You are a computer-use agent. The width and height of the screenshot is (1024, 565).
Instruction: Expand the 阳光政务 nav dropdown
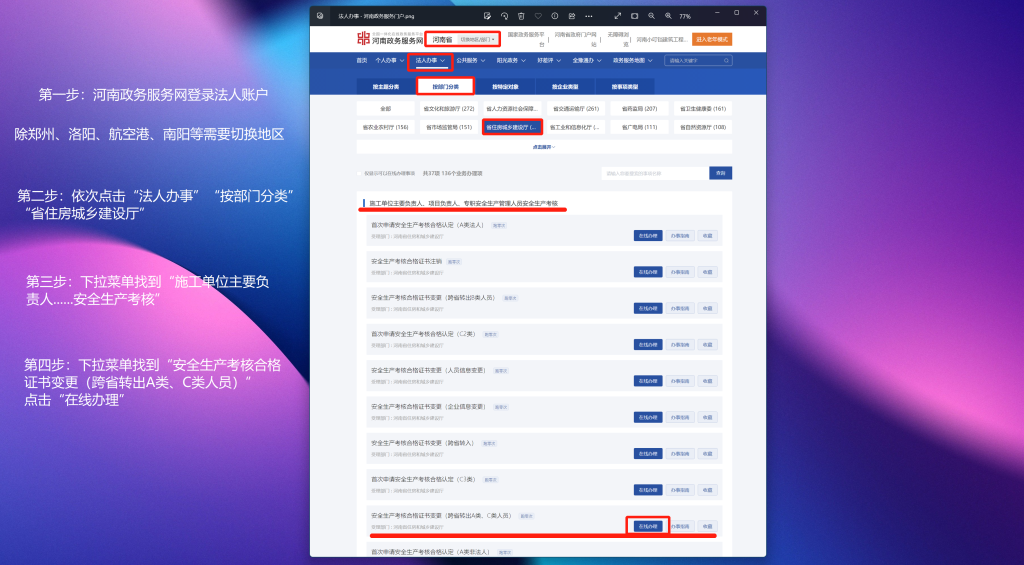(x=511, y=60)
